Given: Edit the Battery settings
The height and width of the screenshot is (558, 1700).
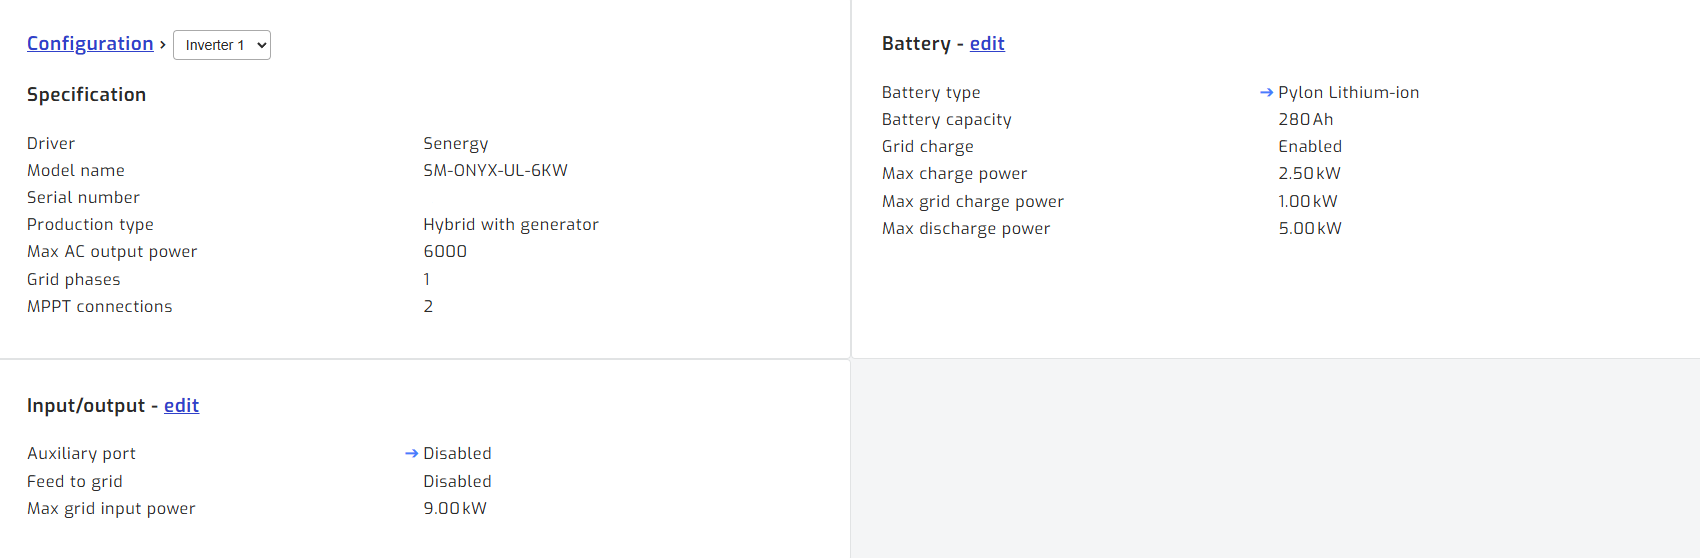Looking at the screenshot, I should 987,43.
